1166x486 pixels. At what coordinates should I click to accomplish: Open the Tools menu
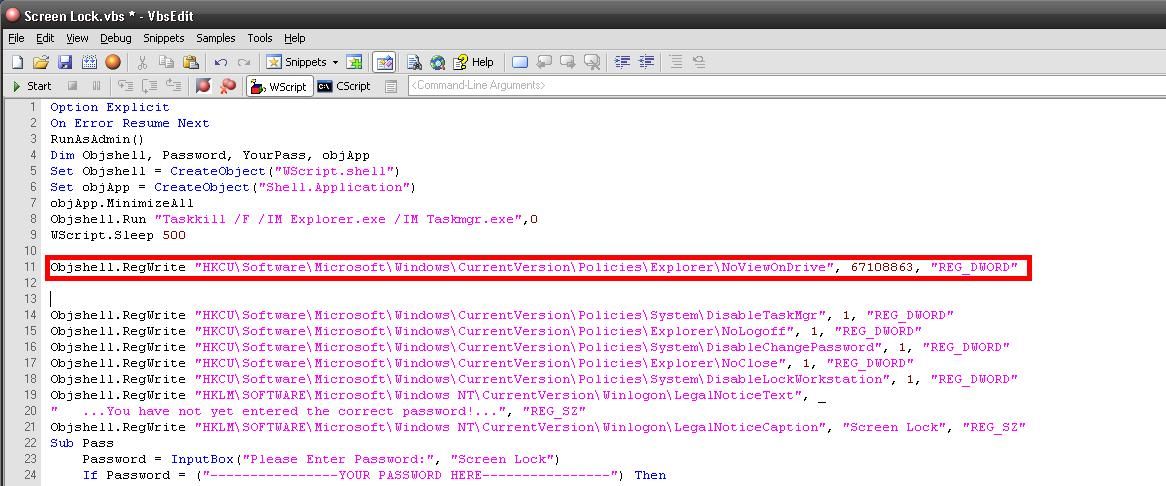260,38
